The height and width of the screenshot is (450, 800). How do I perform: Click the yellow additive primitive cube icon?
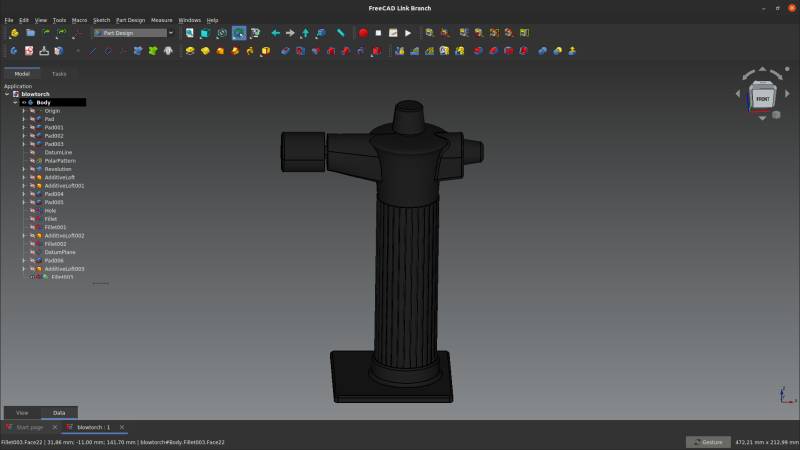[x=265, y=51]
